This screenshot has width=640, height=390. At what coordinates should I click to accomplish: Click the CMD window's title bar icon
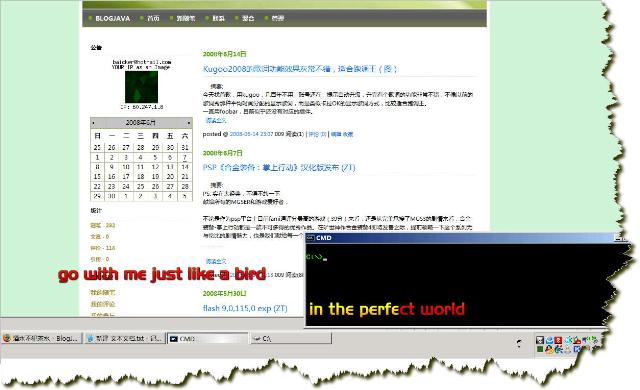(x=310, y=238)
